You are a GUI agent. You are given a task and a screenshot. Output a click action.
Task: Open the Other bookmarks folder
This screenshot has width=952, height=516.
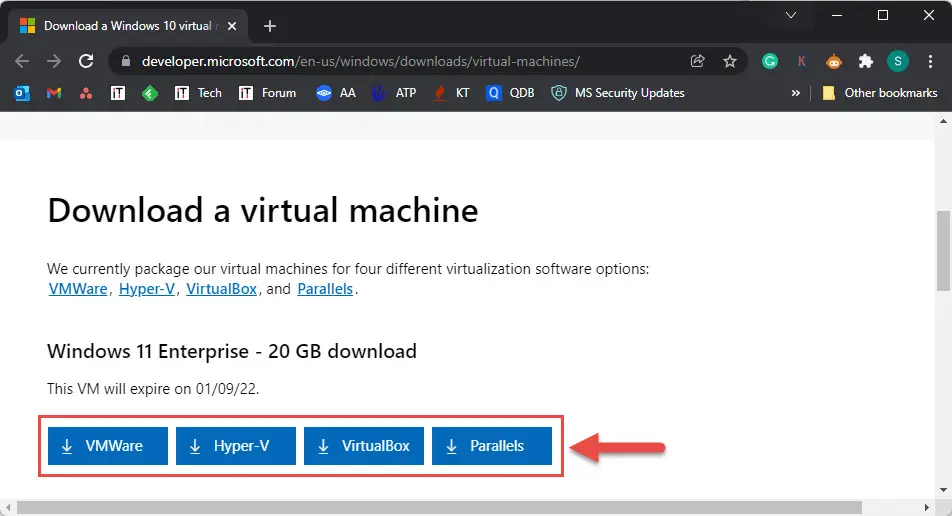879,93
